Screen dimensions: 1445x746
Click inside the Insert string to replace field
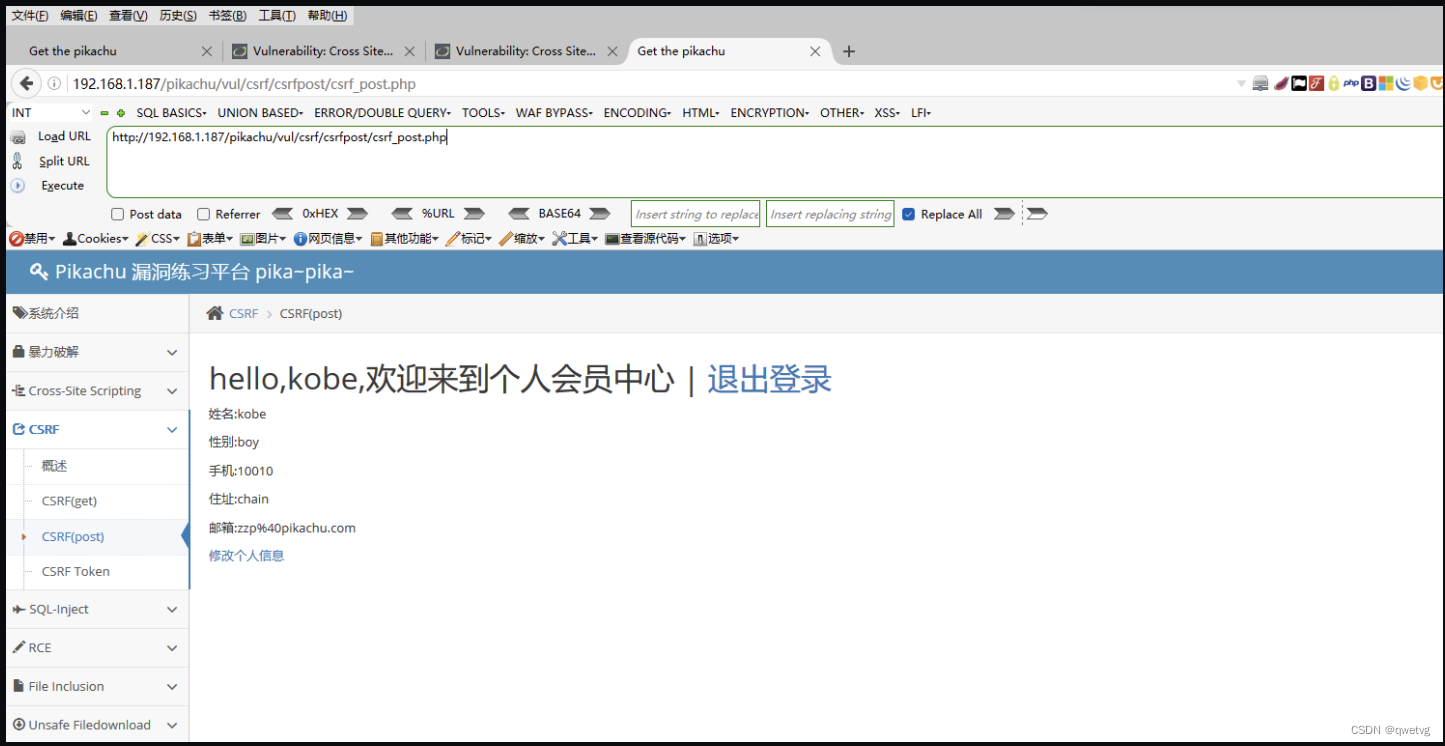pos(695,213)
